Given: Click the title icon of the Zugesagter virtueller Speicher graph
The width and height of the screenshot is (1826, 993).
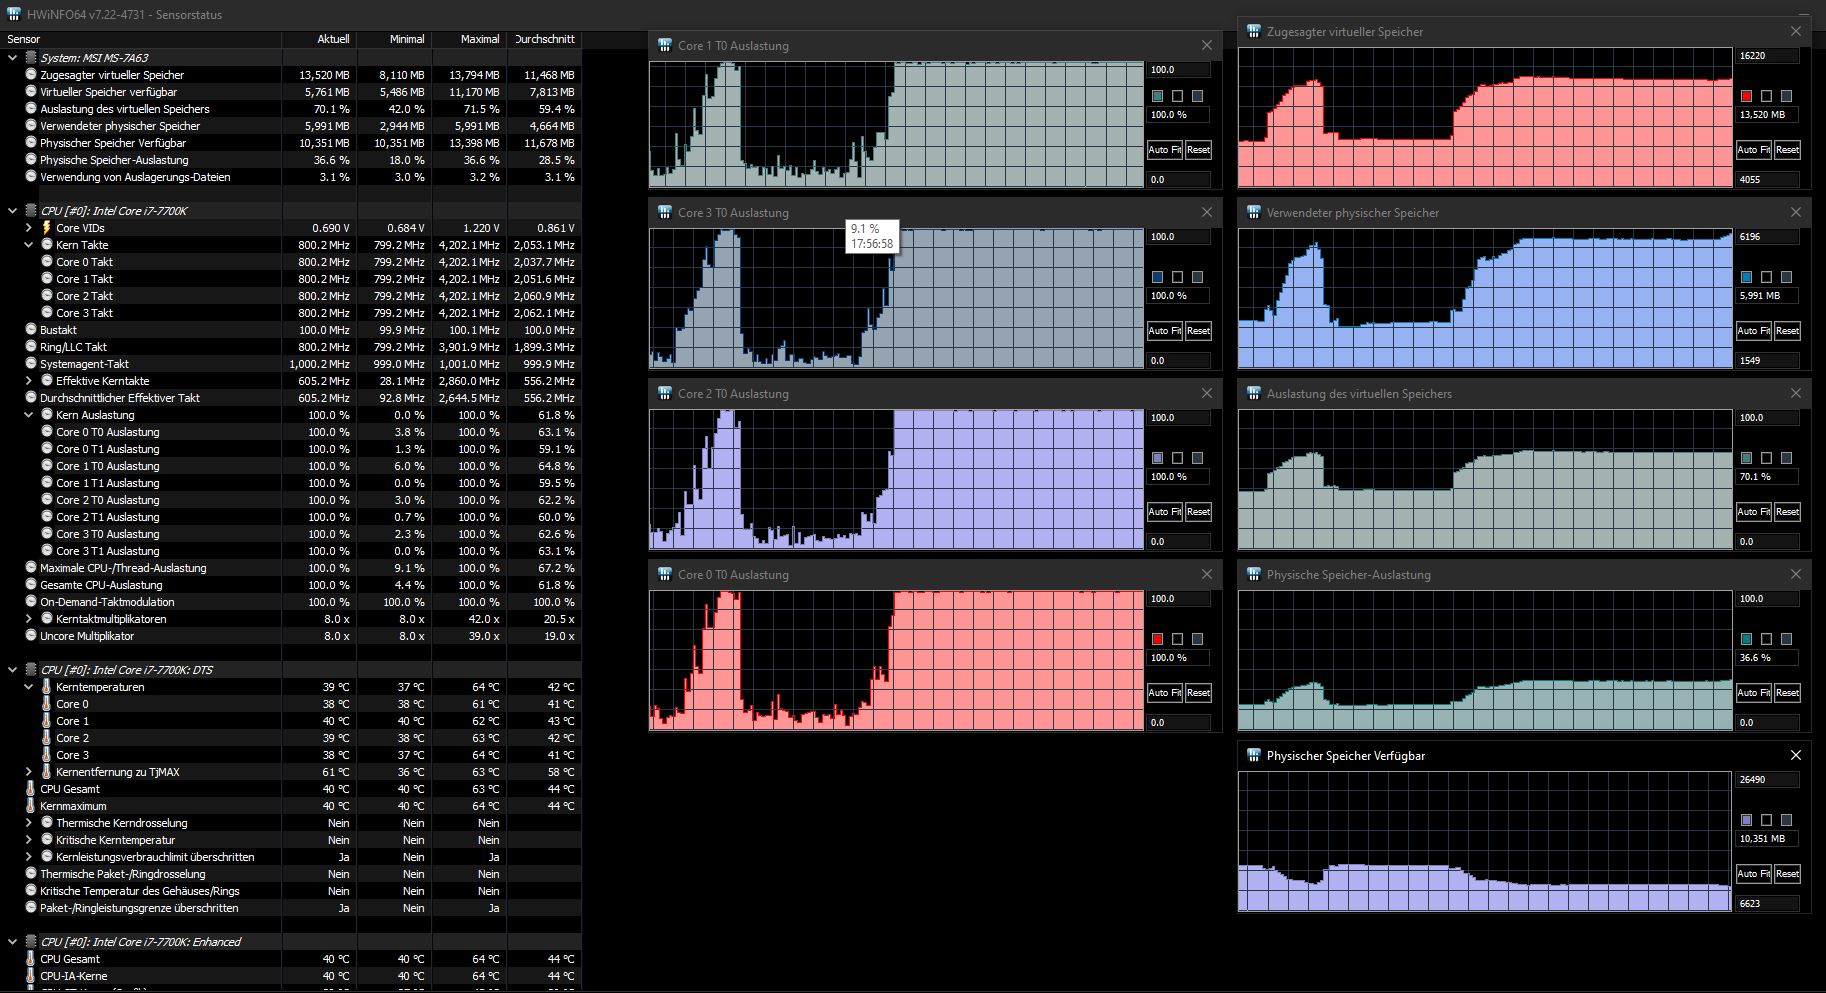Looking at the screenshot, I should (x=1253, y=31).
